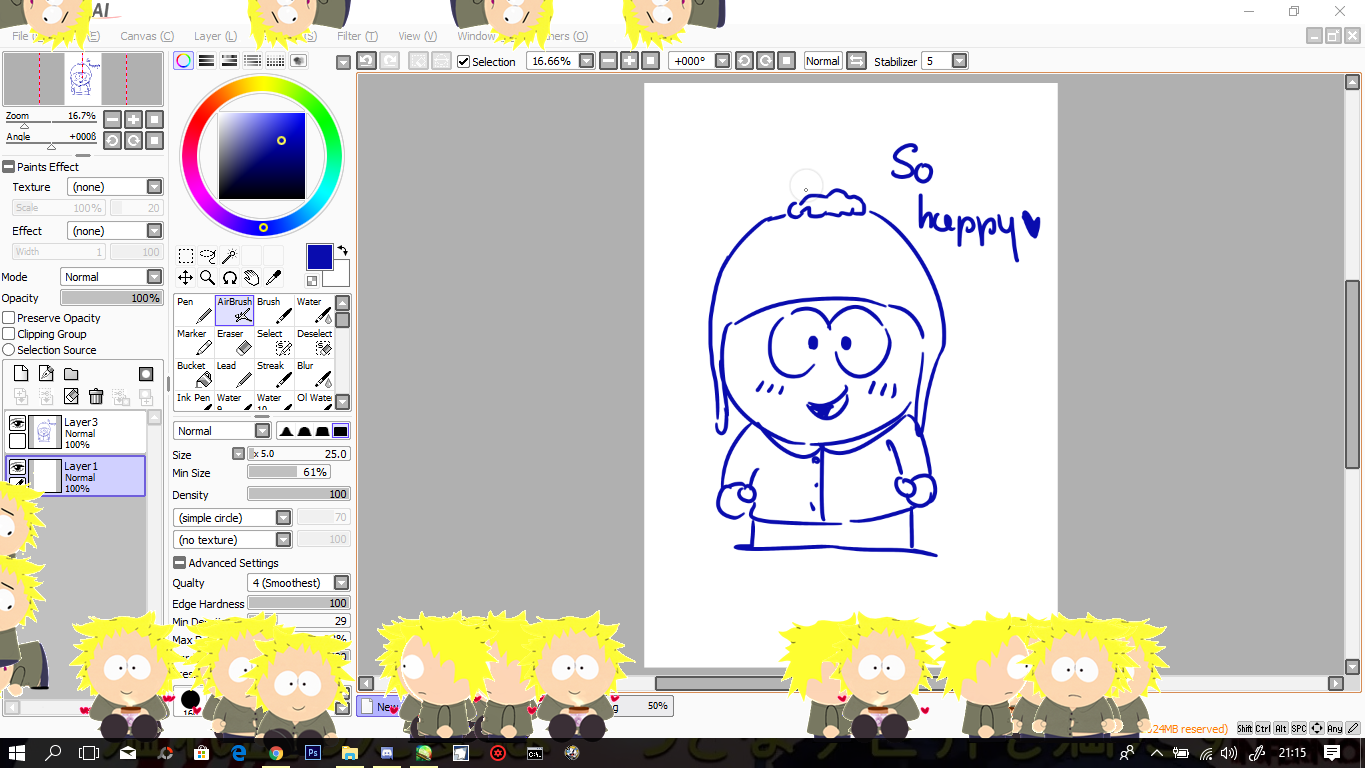Choose the Eyedropper color picker tool

pyautogui.click(x=275, y=277)
